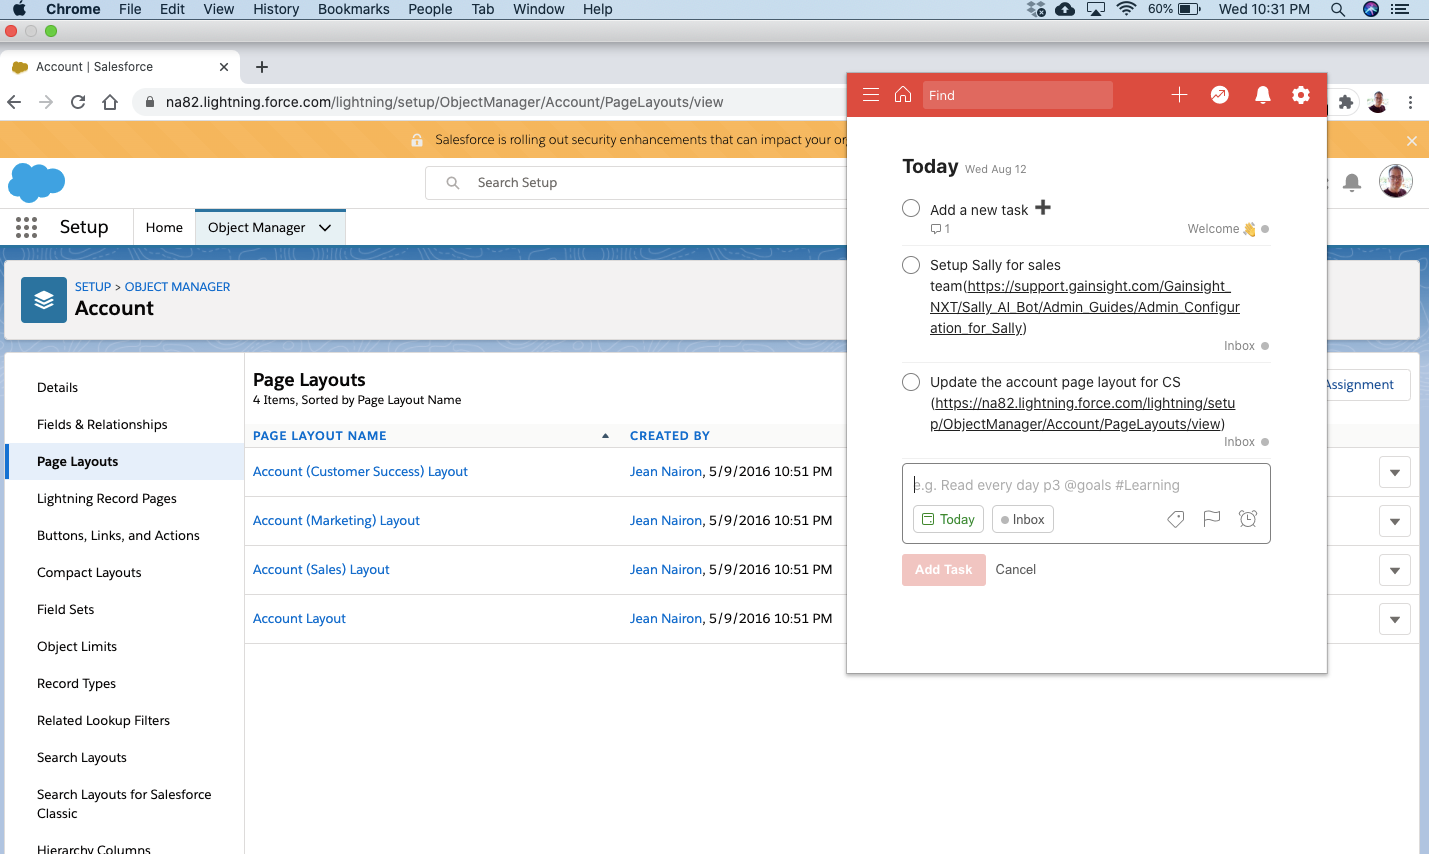Switch to the Setup Home tab
The image size is (1429, 854).
click(x=164, y=228)
